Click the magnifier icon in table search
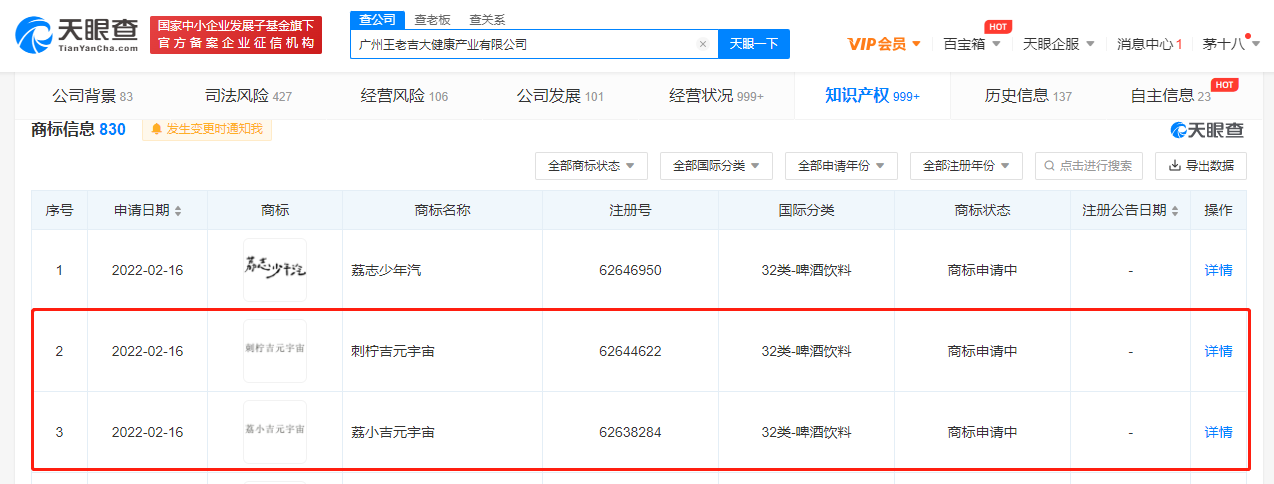The image size is (1274, 484). pyautogui.click(x=1051, y=166)
